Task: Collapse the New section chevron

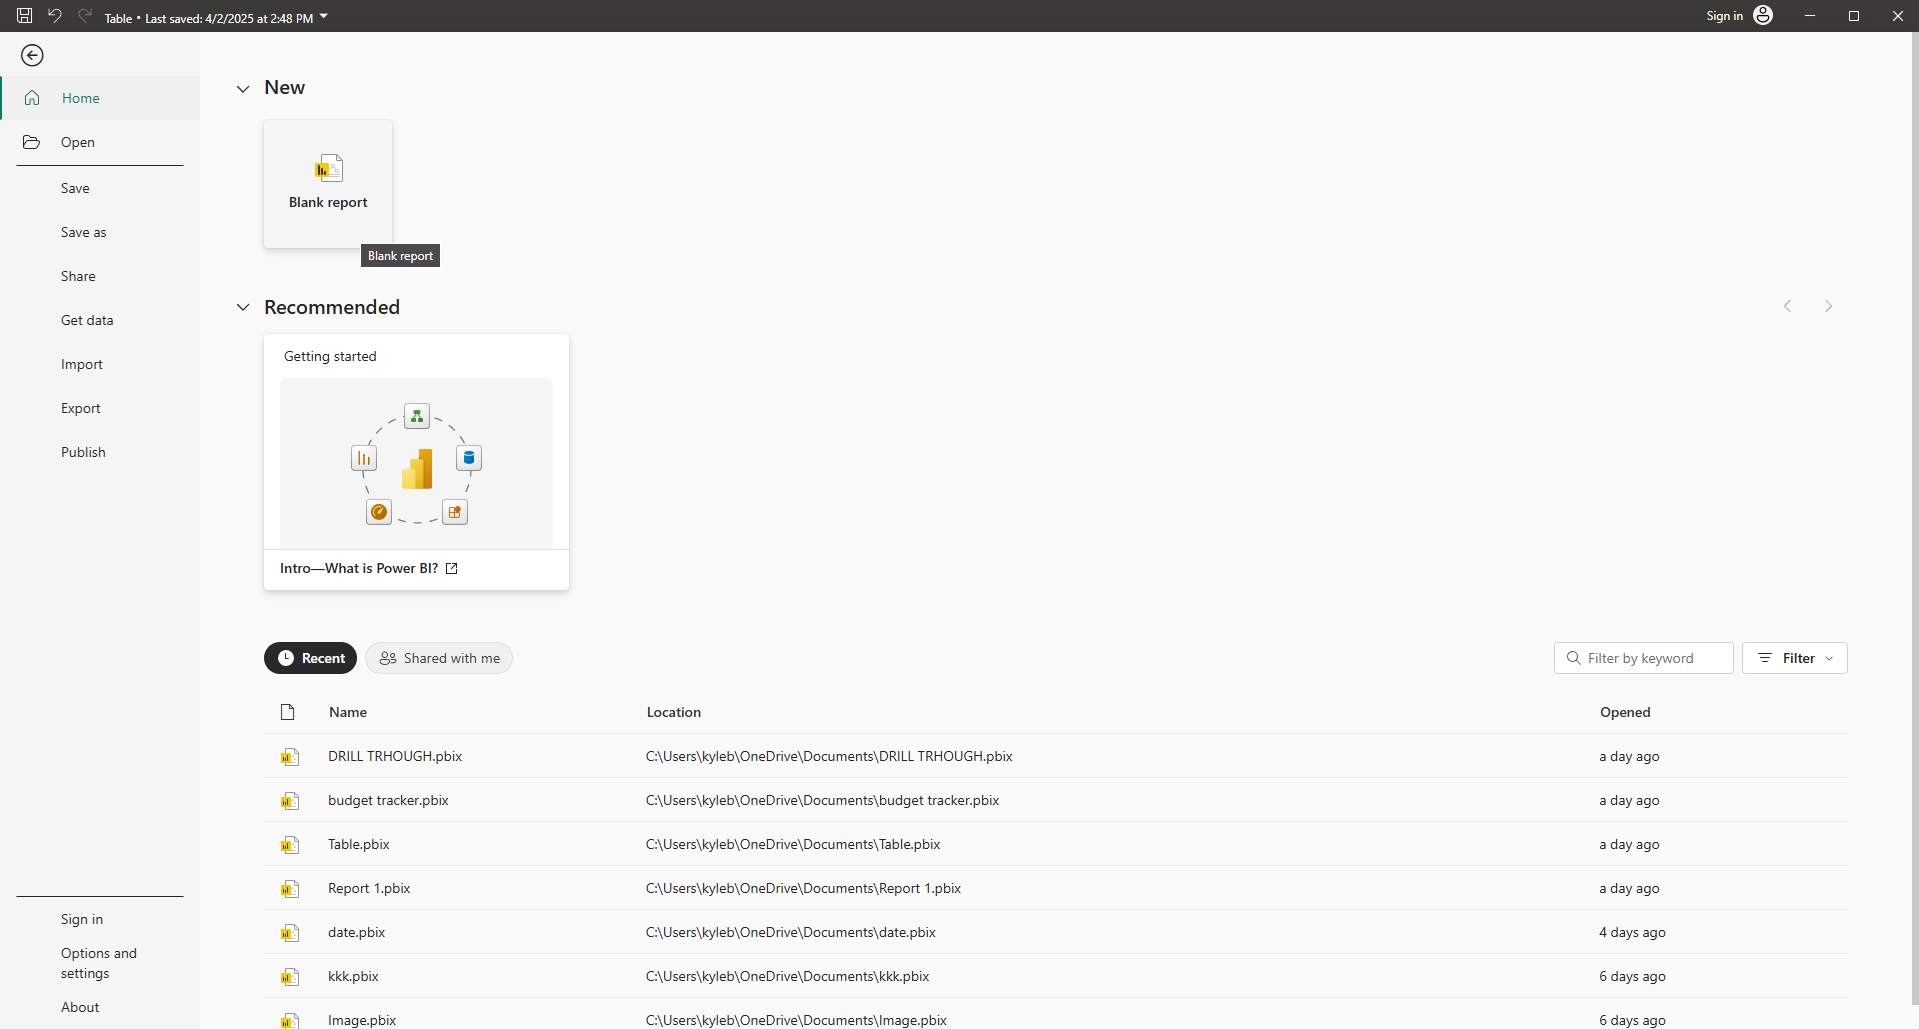Action: pos(243,89)
